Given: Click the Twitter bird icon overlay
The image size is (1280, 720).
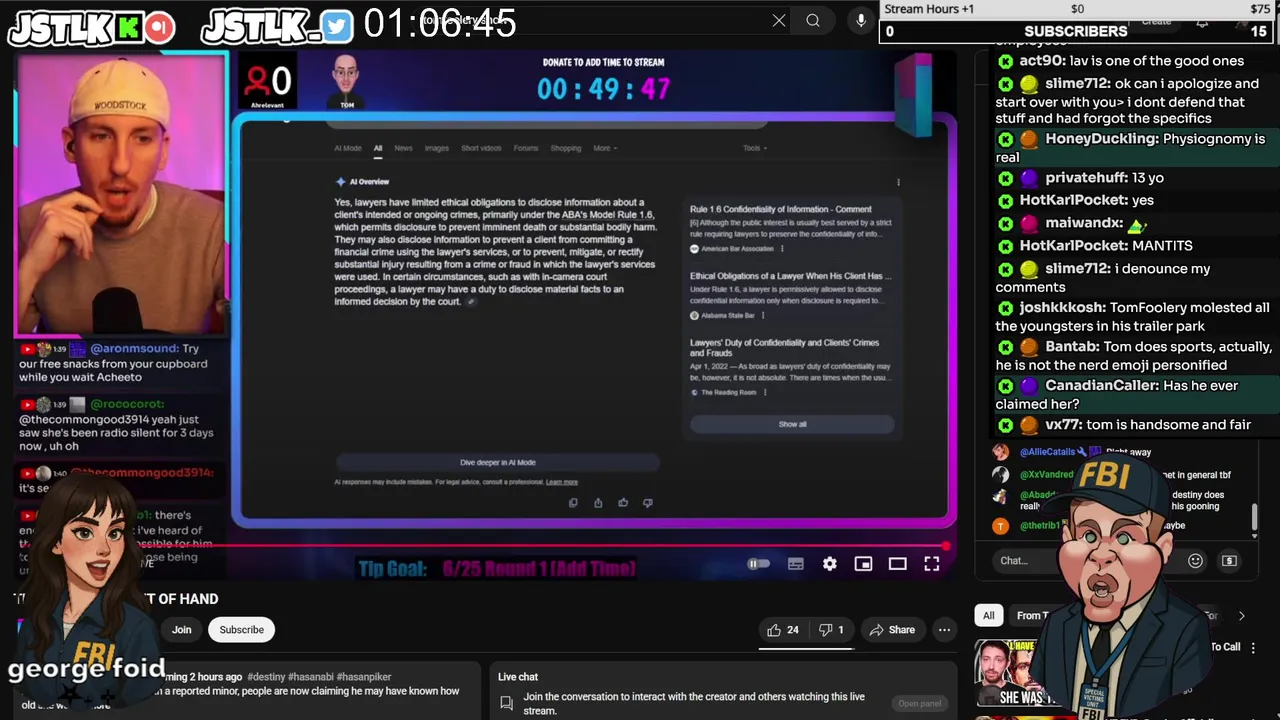Looking at the screenshot, I should click(x=337, y=27).
